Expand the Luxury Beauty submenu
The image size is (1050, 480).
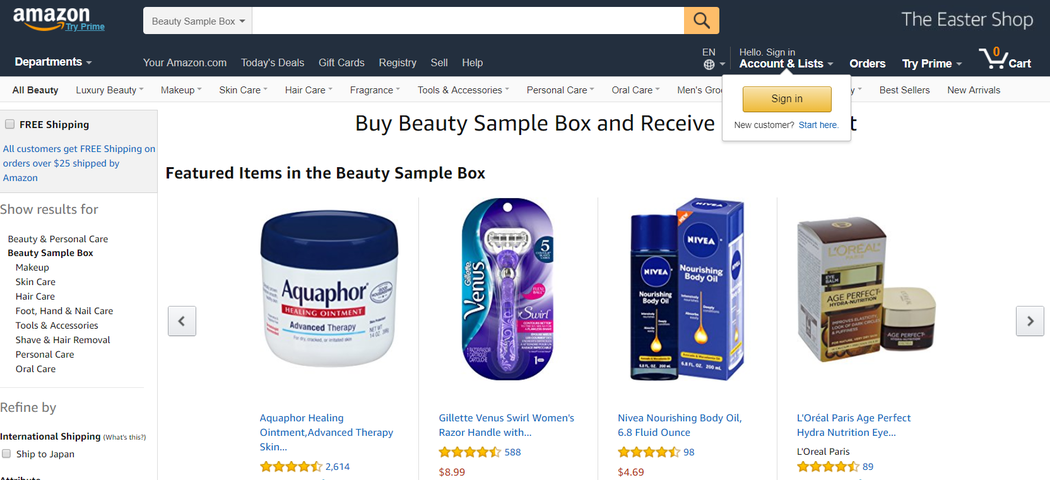point(109,90)
